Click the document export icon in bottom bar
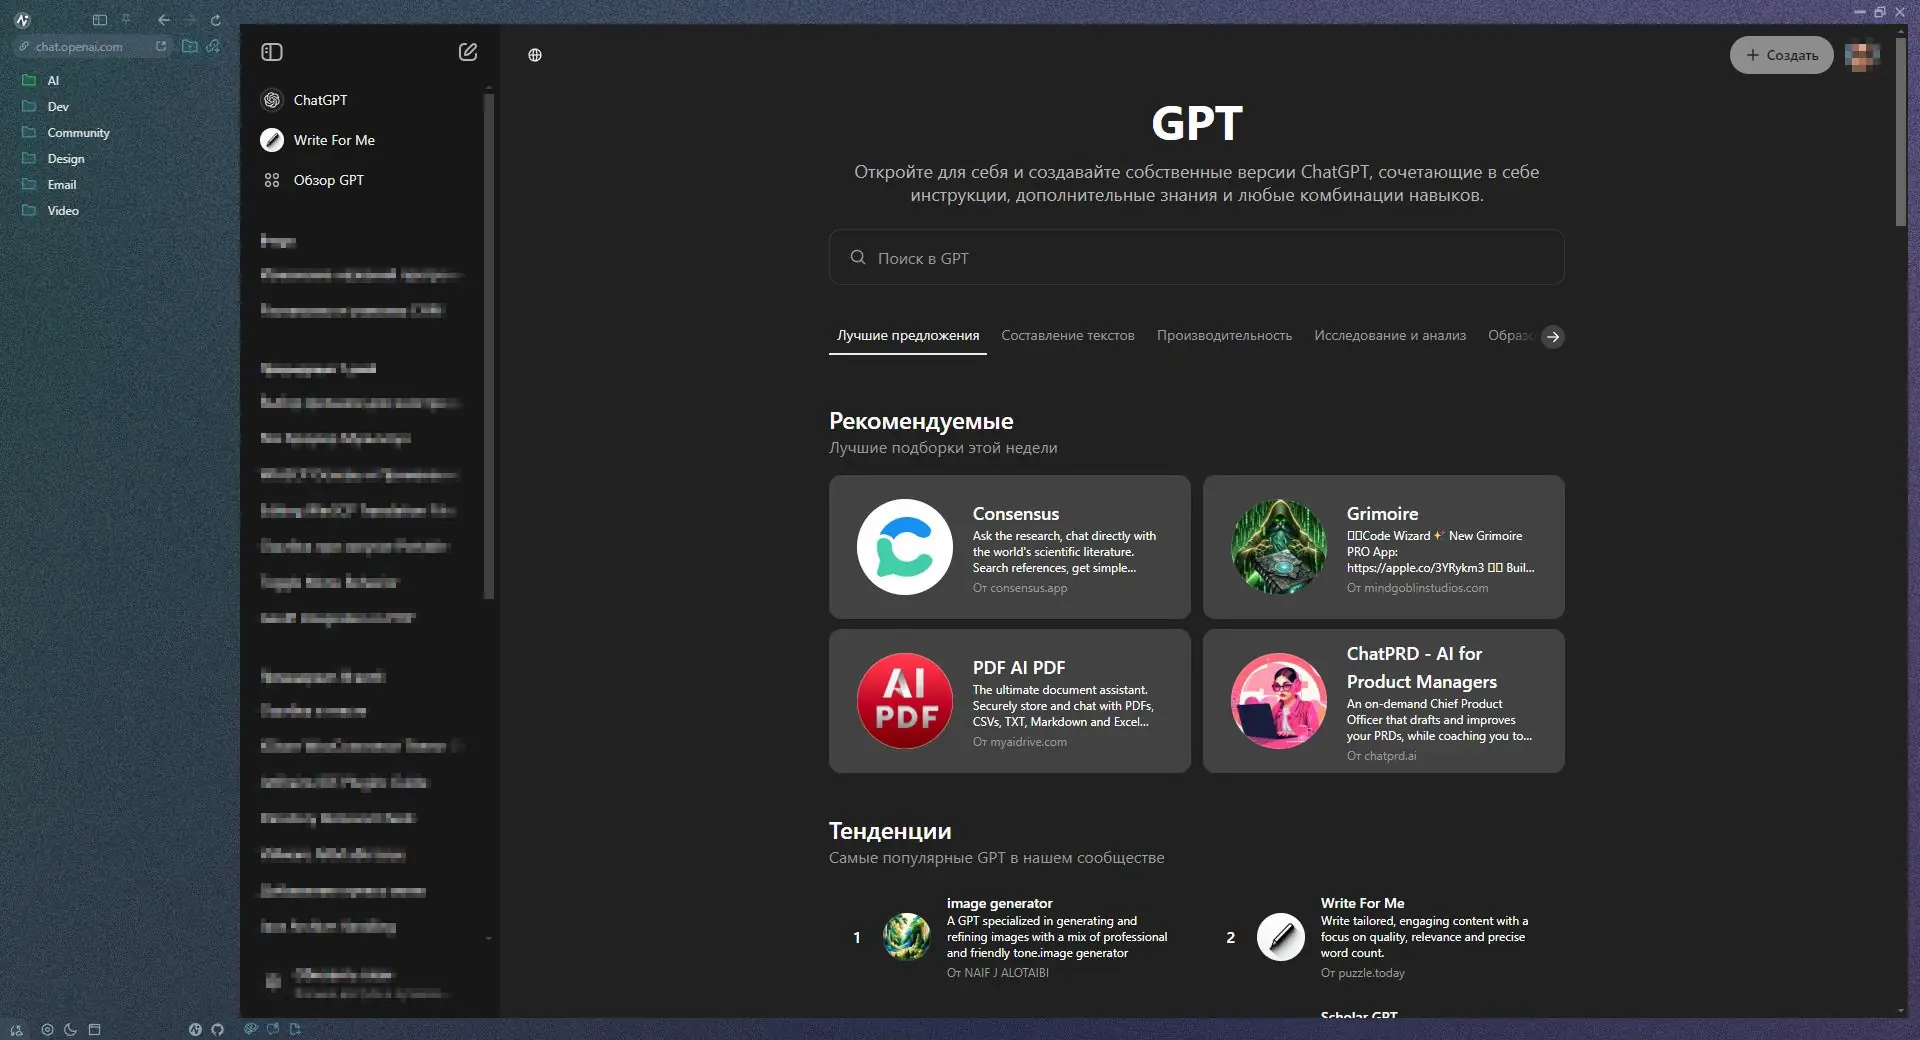The image size is (1920, 1040). coord(295,1028)
